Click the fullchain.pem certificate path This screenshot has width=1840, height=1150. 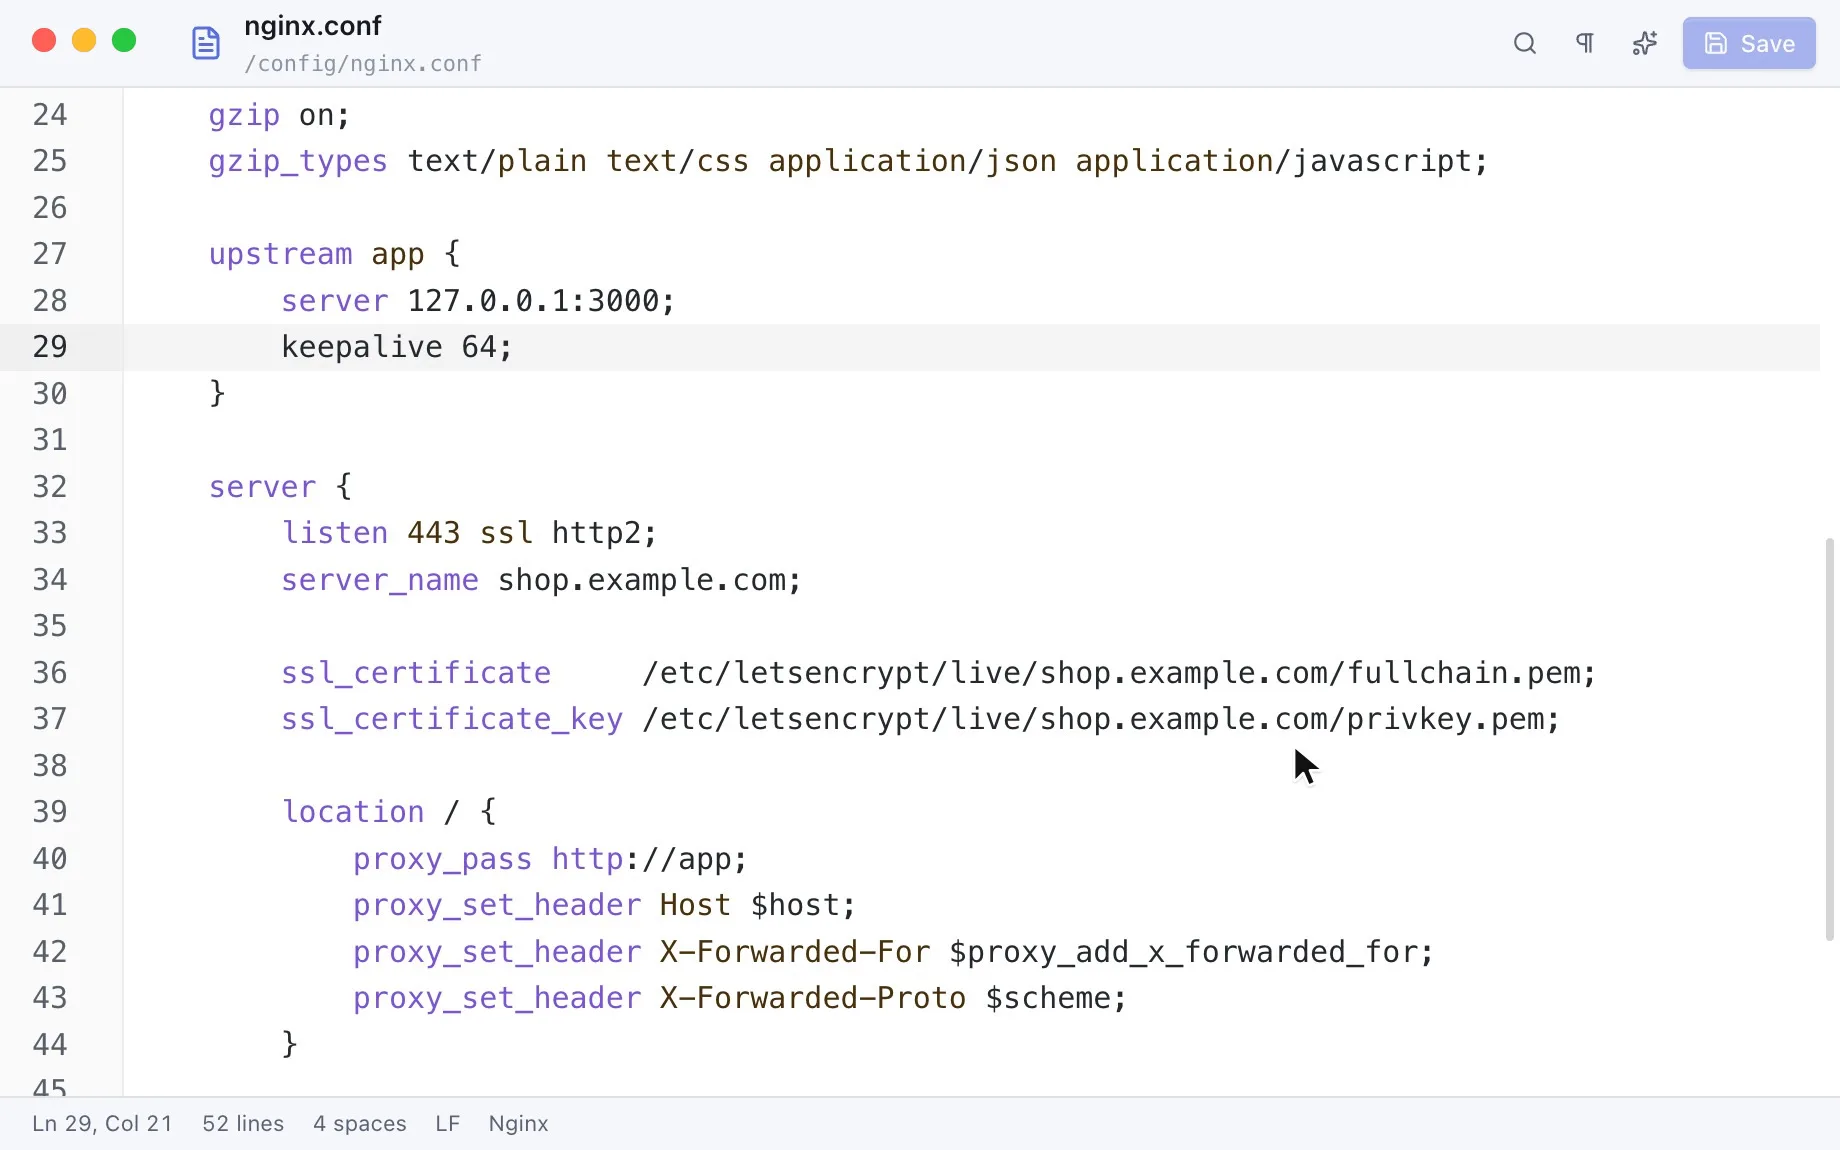(x=1119, y=673)
